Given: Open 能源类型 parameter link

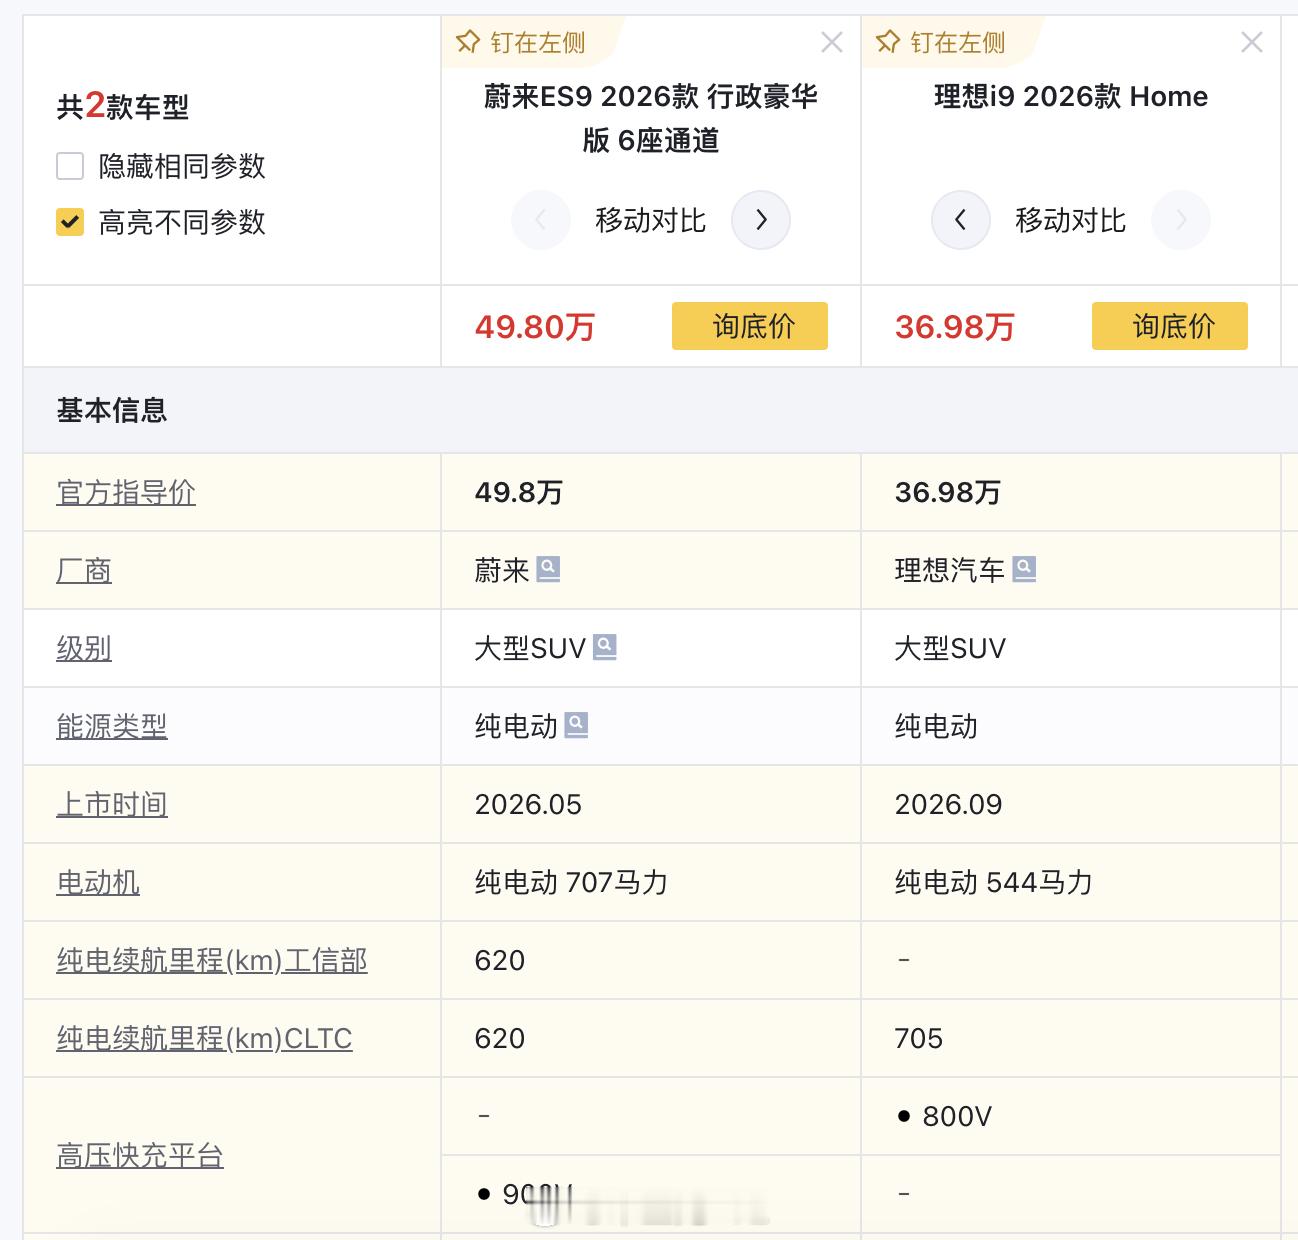Looking at the screenshot, I should click(x=112, y=726).
